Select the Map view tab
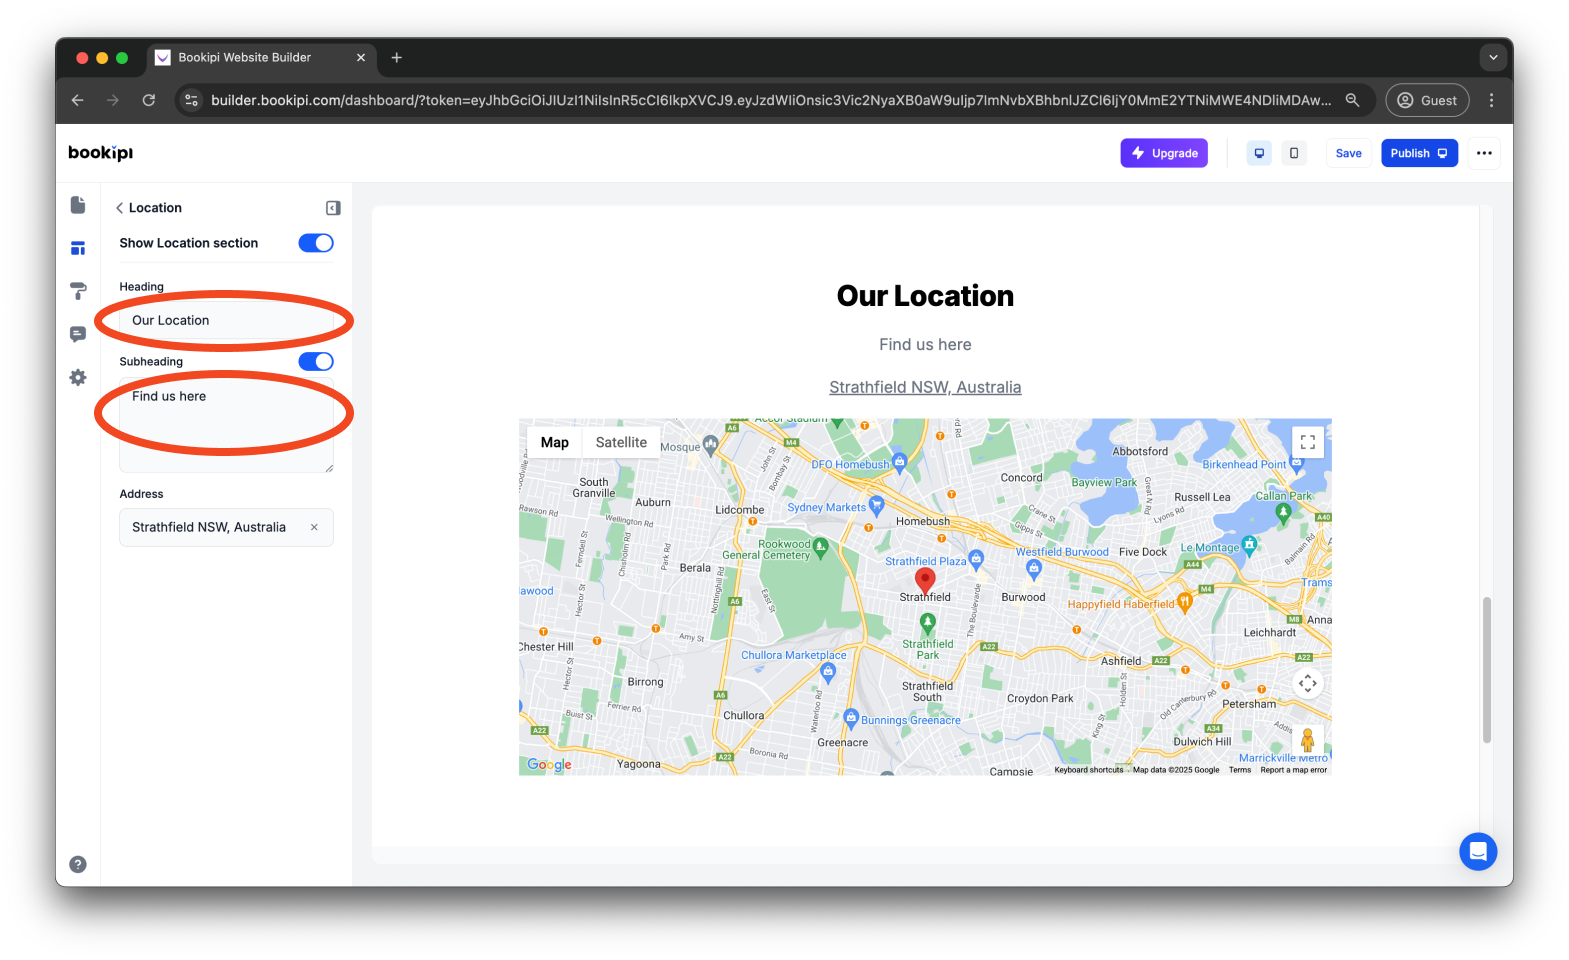The image size is (1569, 960). [555, 442]
